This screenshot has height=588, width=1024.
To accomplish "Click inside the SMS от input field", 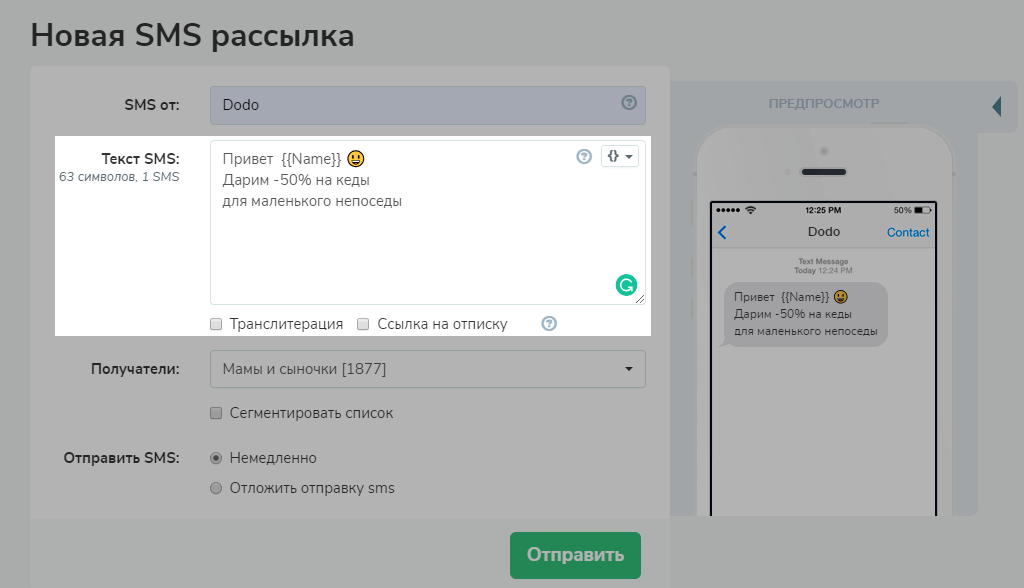I will 400,104.
